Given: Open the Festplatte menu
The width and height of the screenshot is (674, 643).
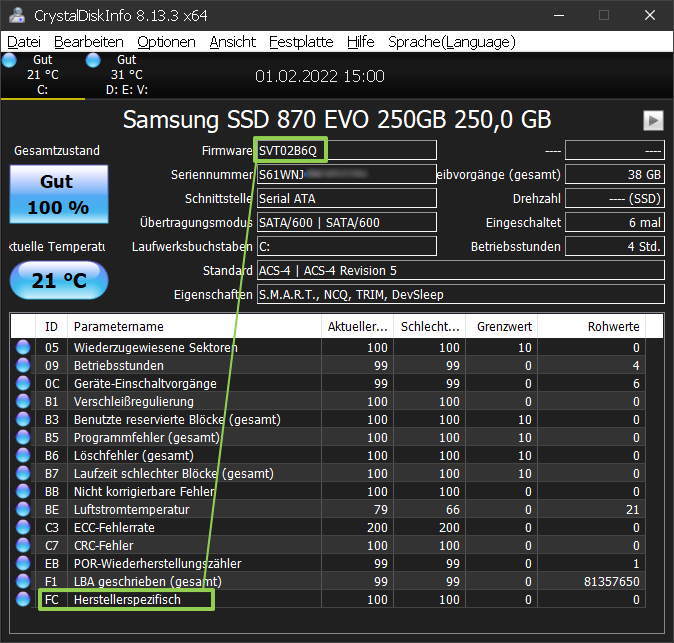Looking at the screenshot, I should coord(301,42).
